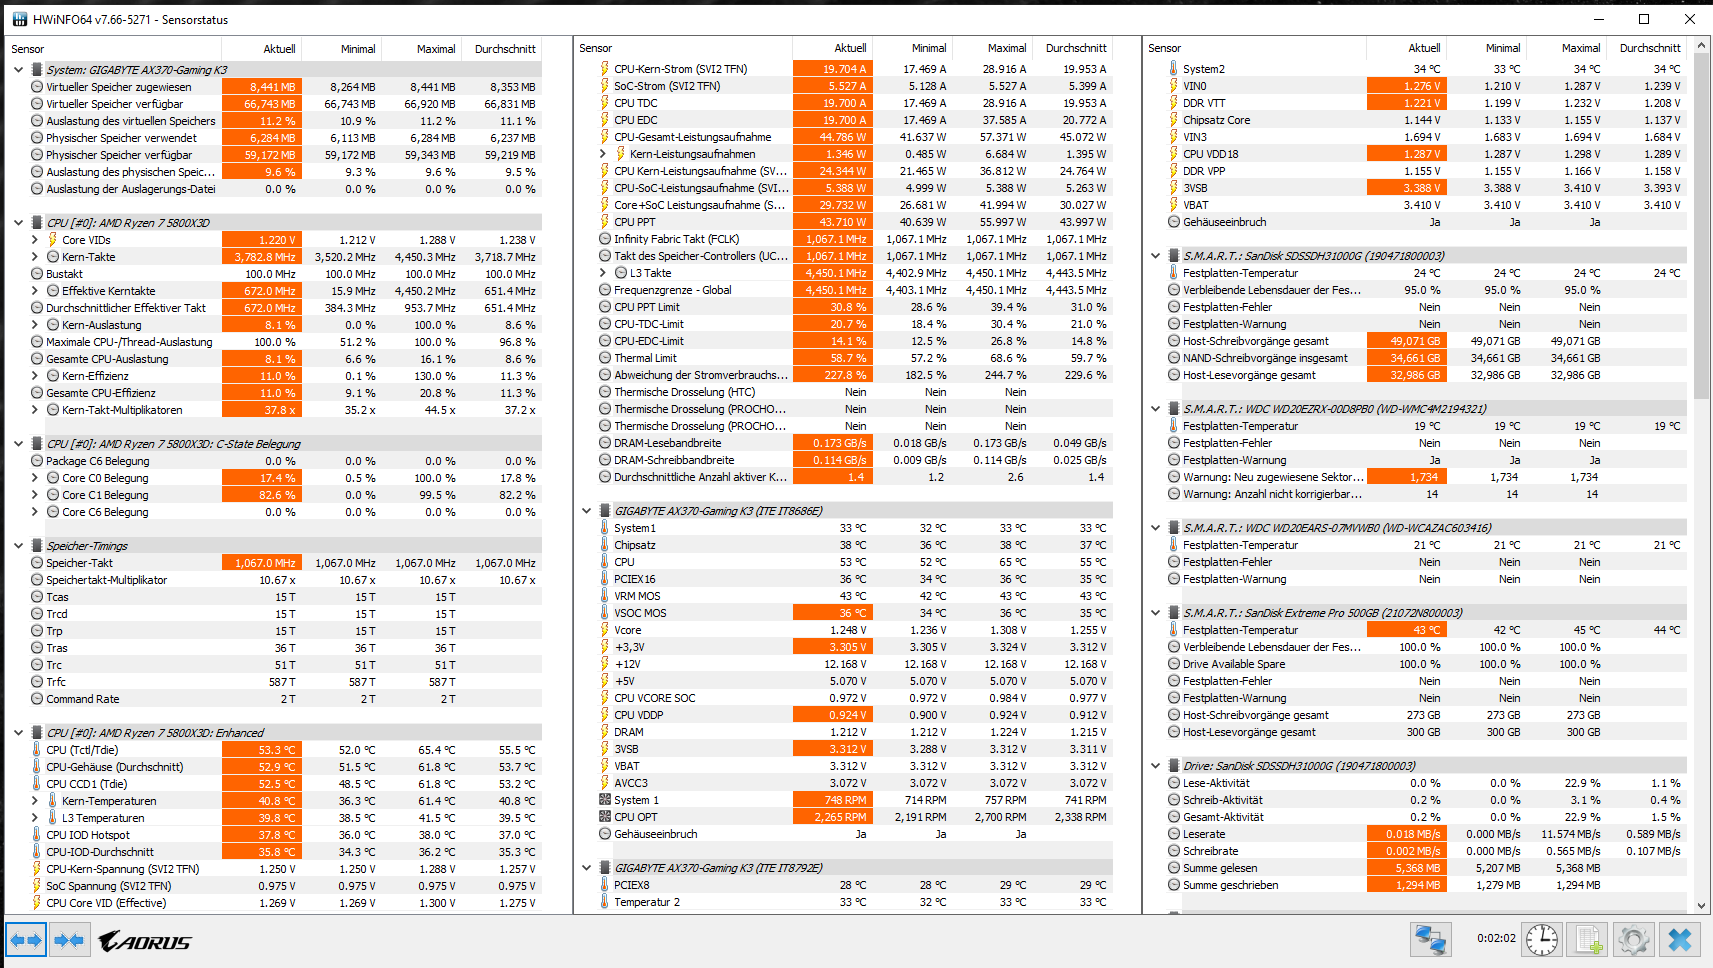Click circle icon beside Thermal Limit
This screenshot has width=1713, height=968.
(x=605, y=358)
